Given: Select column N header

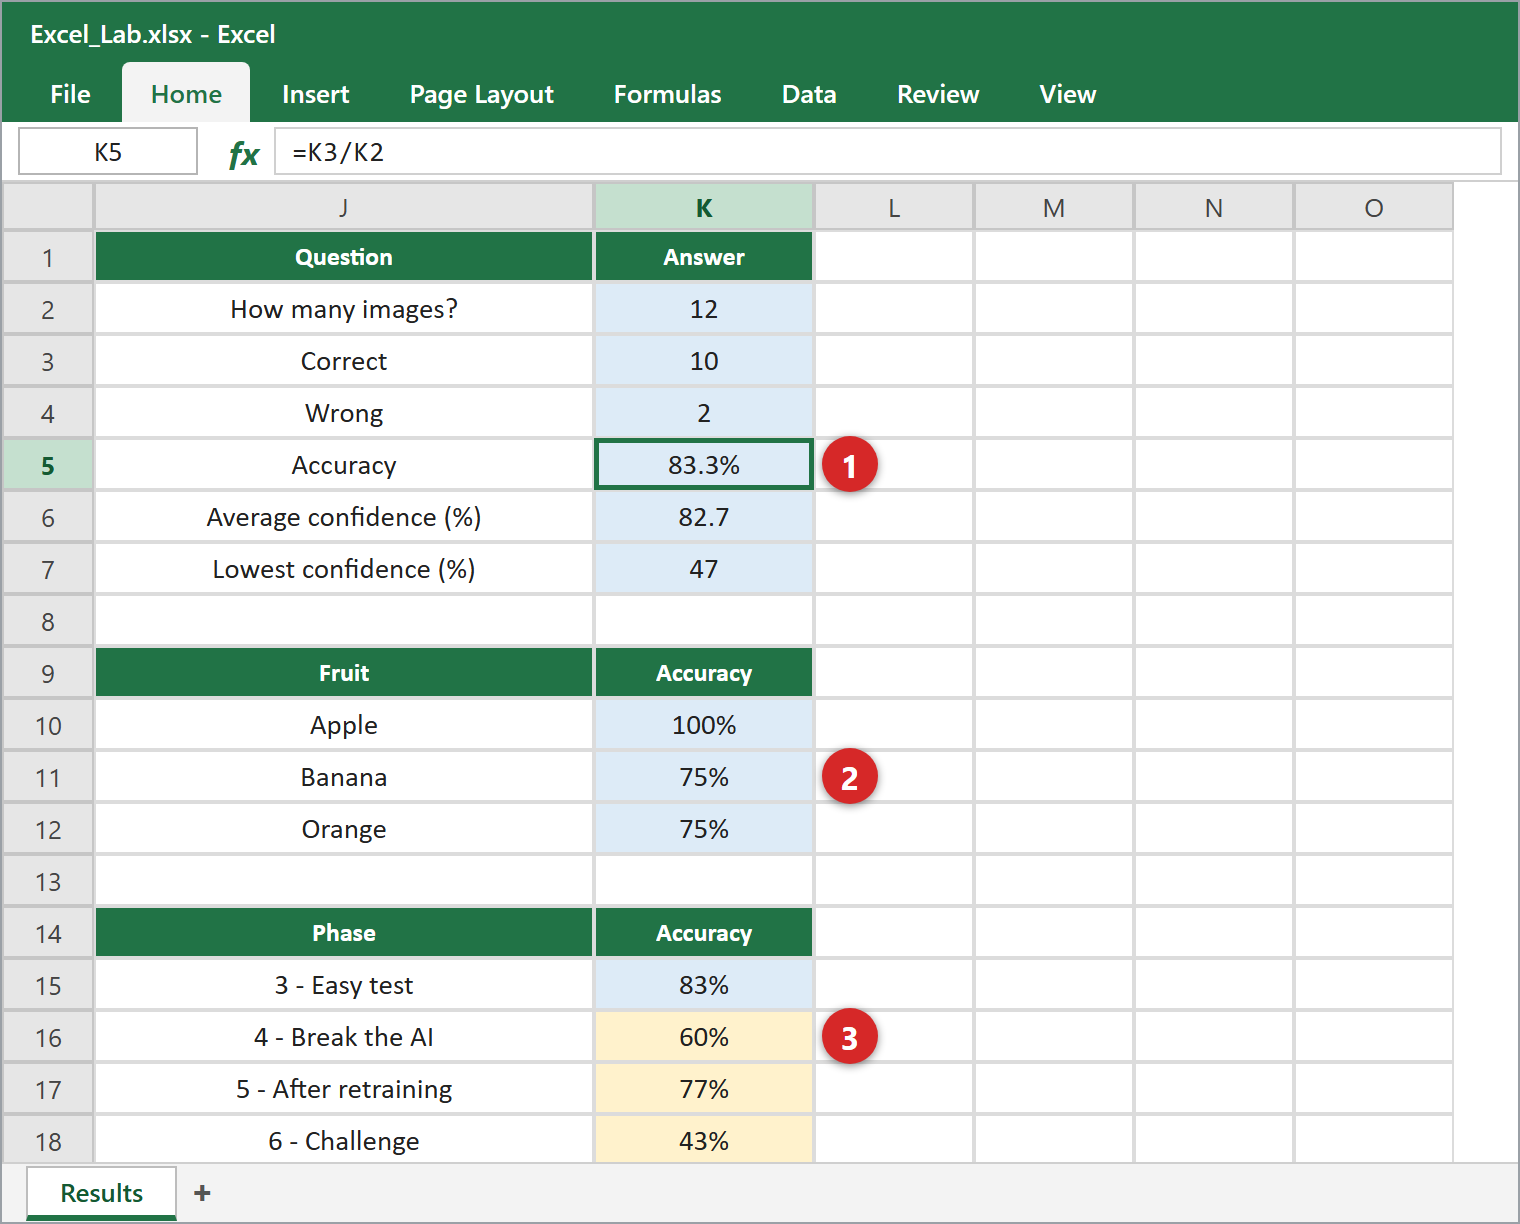Looking at the screenshot, I should coord(1214,207).
